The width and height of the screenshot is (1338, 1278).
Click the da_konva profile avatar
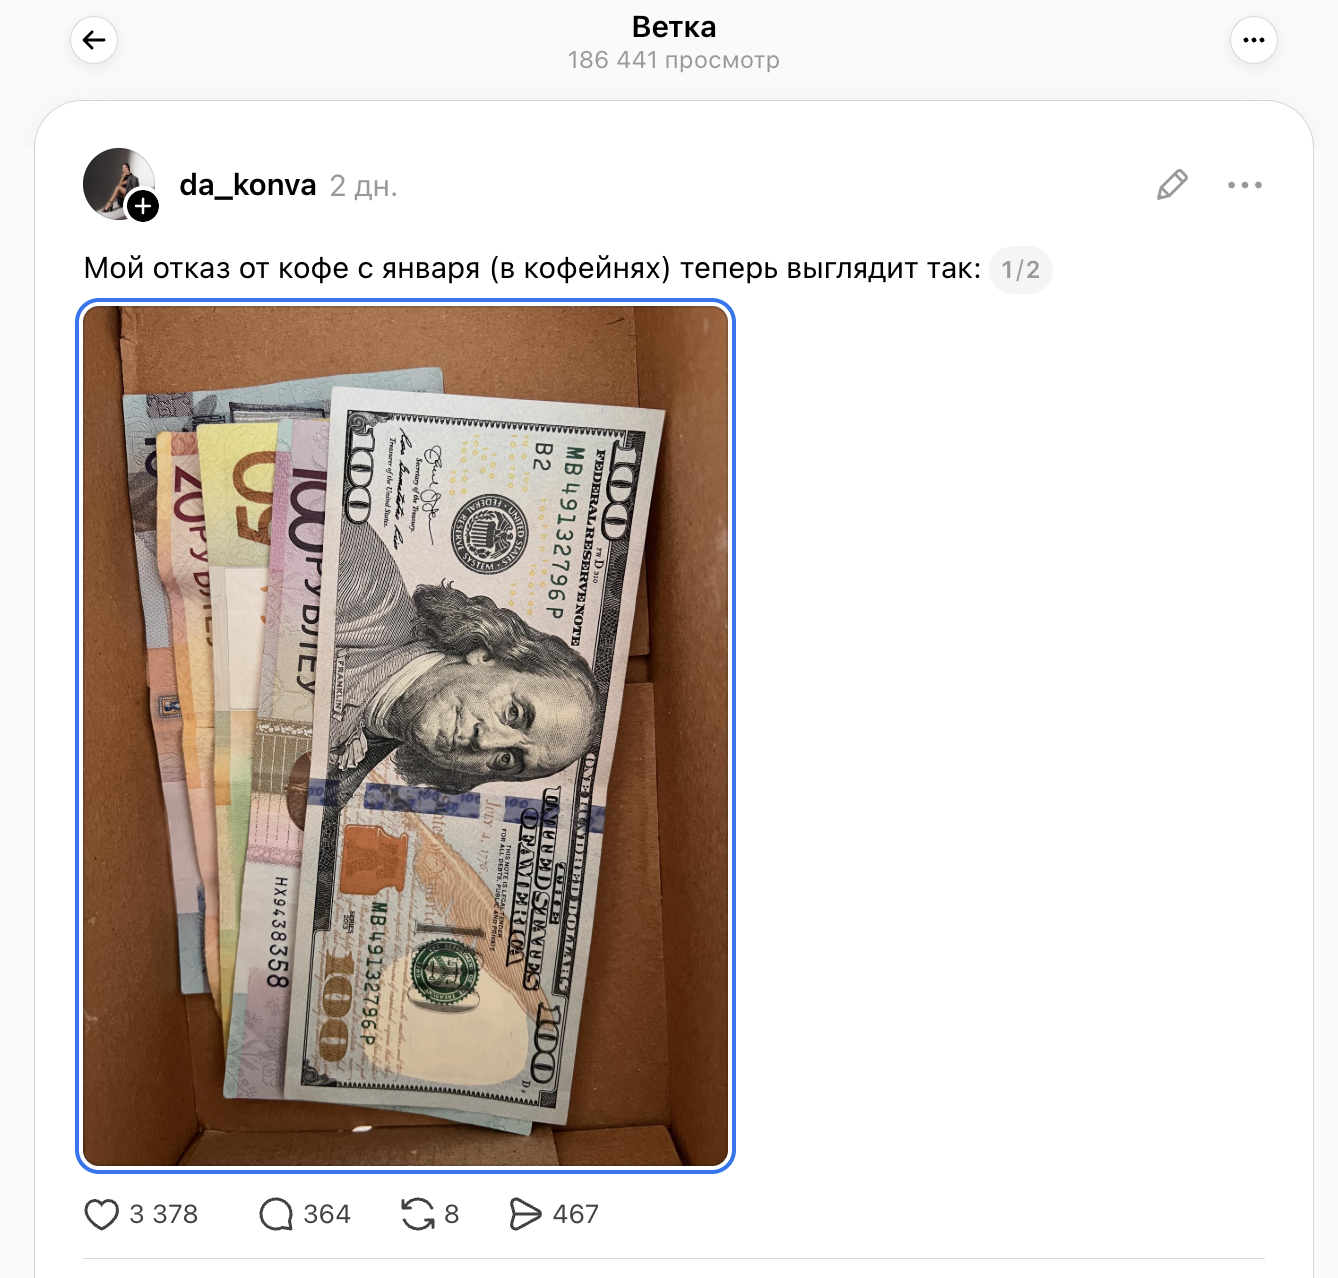click(x=119, y=183)
